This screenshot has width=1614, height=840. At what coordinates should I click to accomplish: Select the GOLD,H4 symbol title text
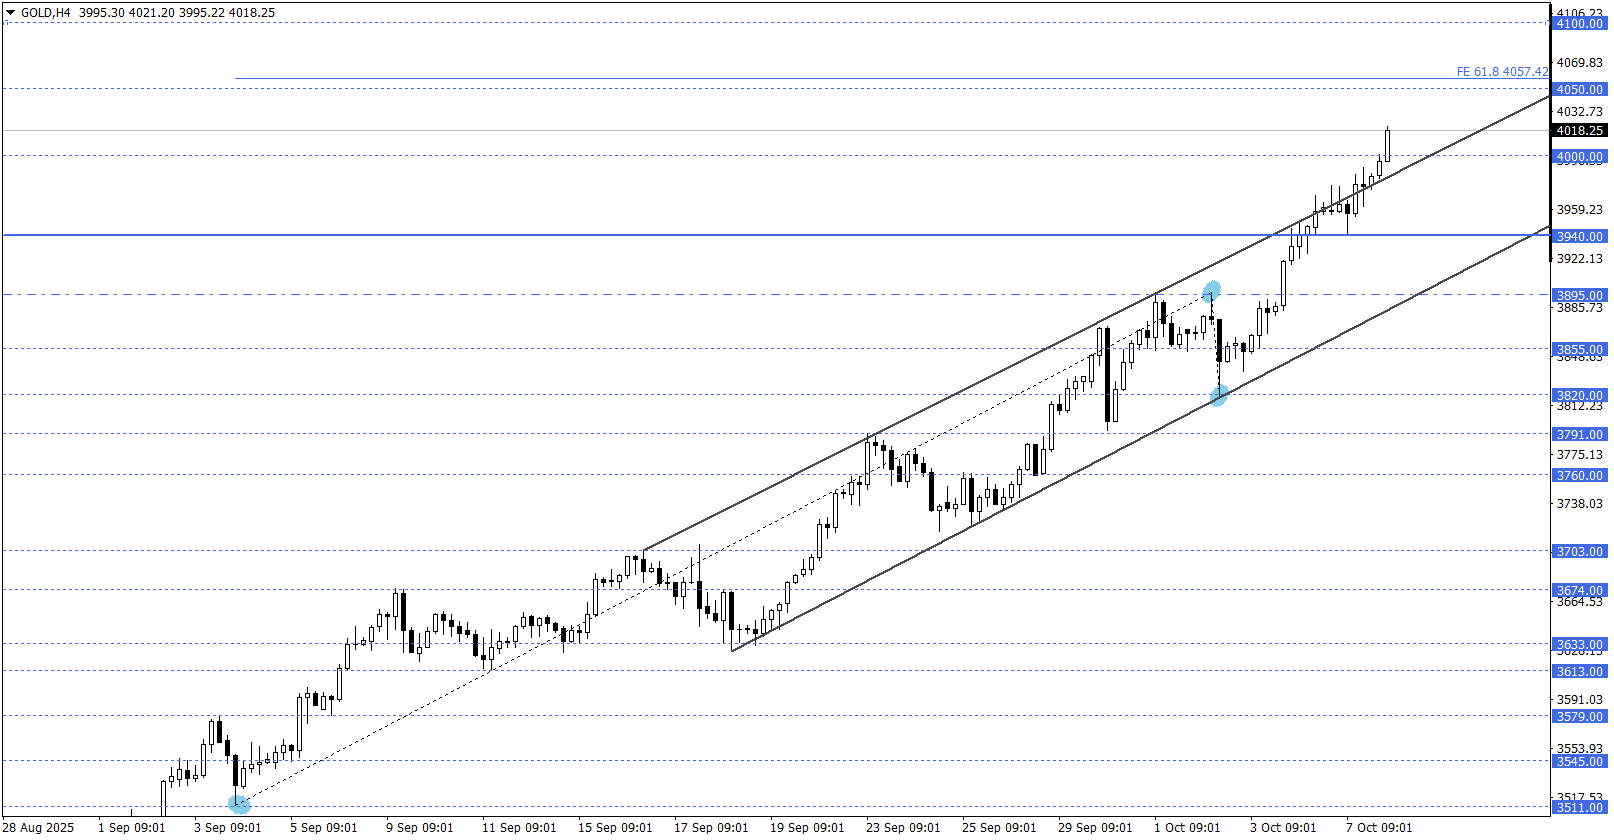pyautogui.click(x=45, y=13)
